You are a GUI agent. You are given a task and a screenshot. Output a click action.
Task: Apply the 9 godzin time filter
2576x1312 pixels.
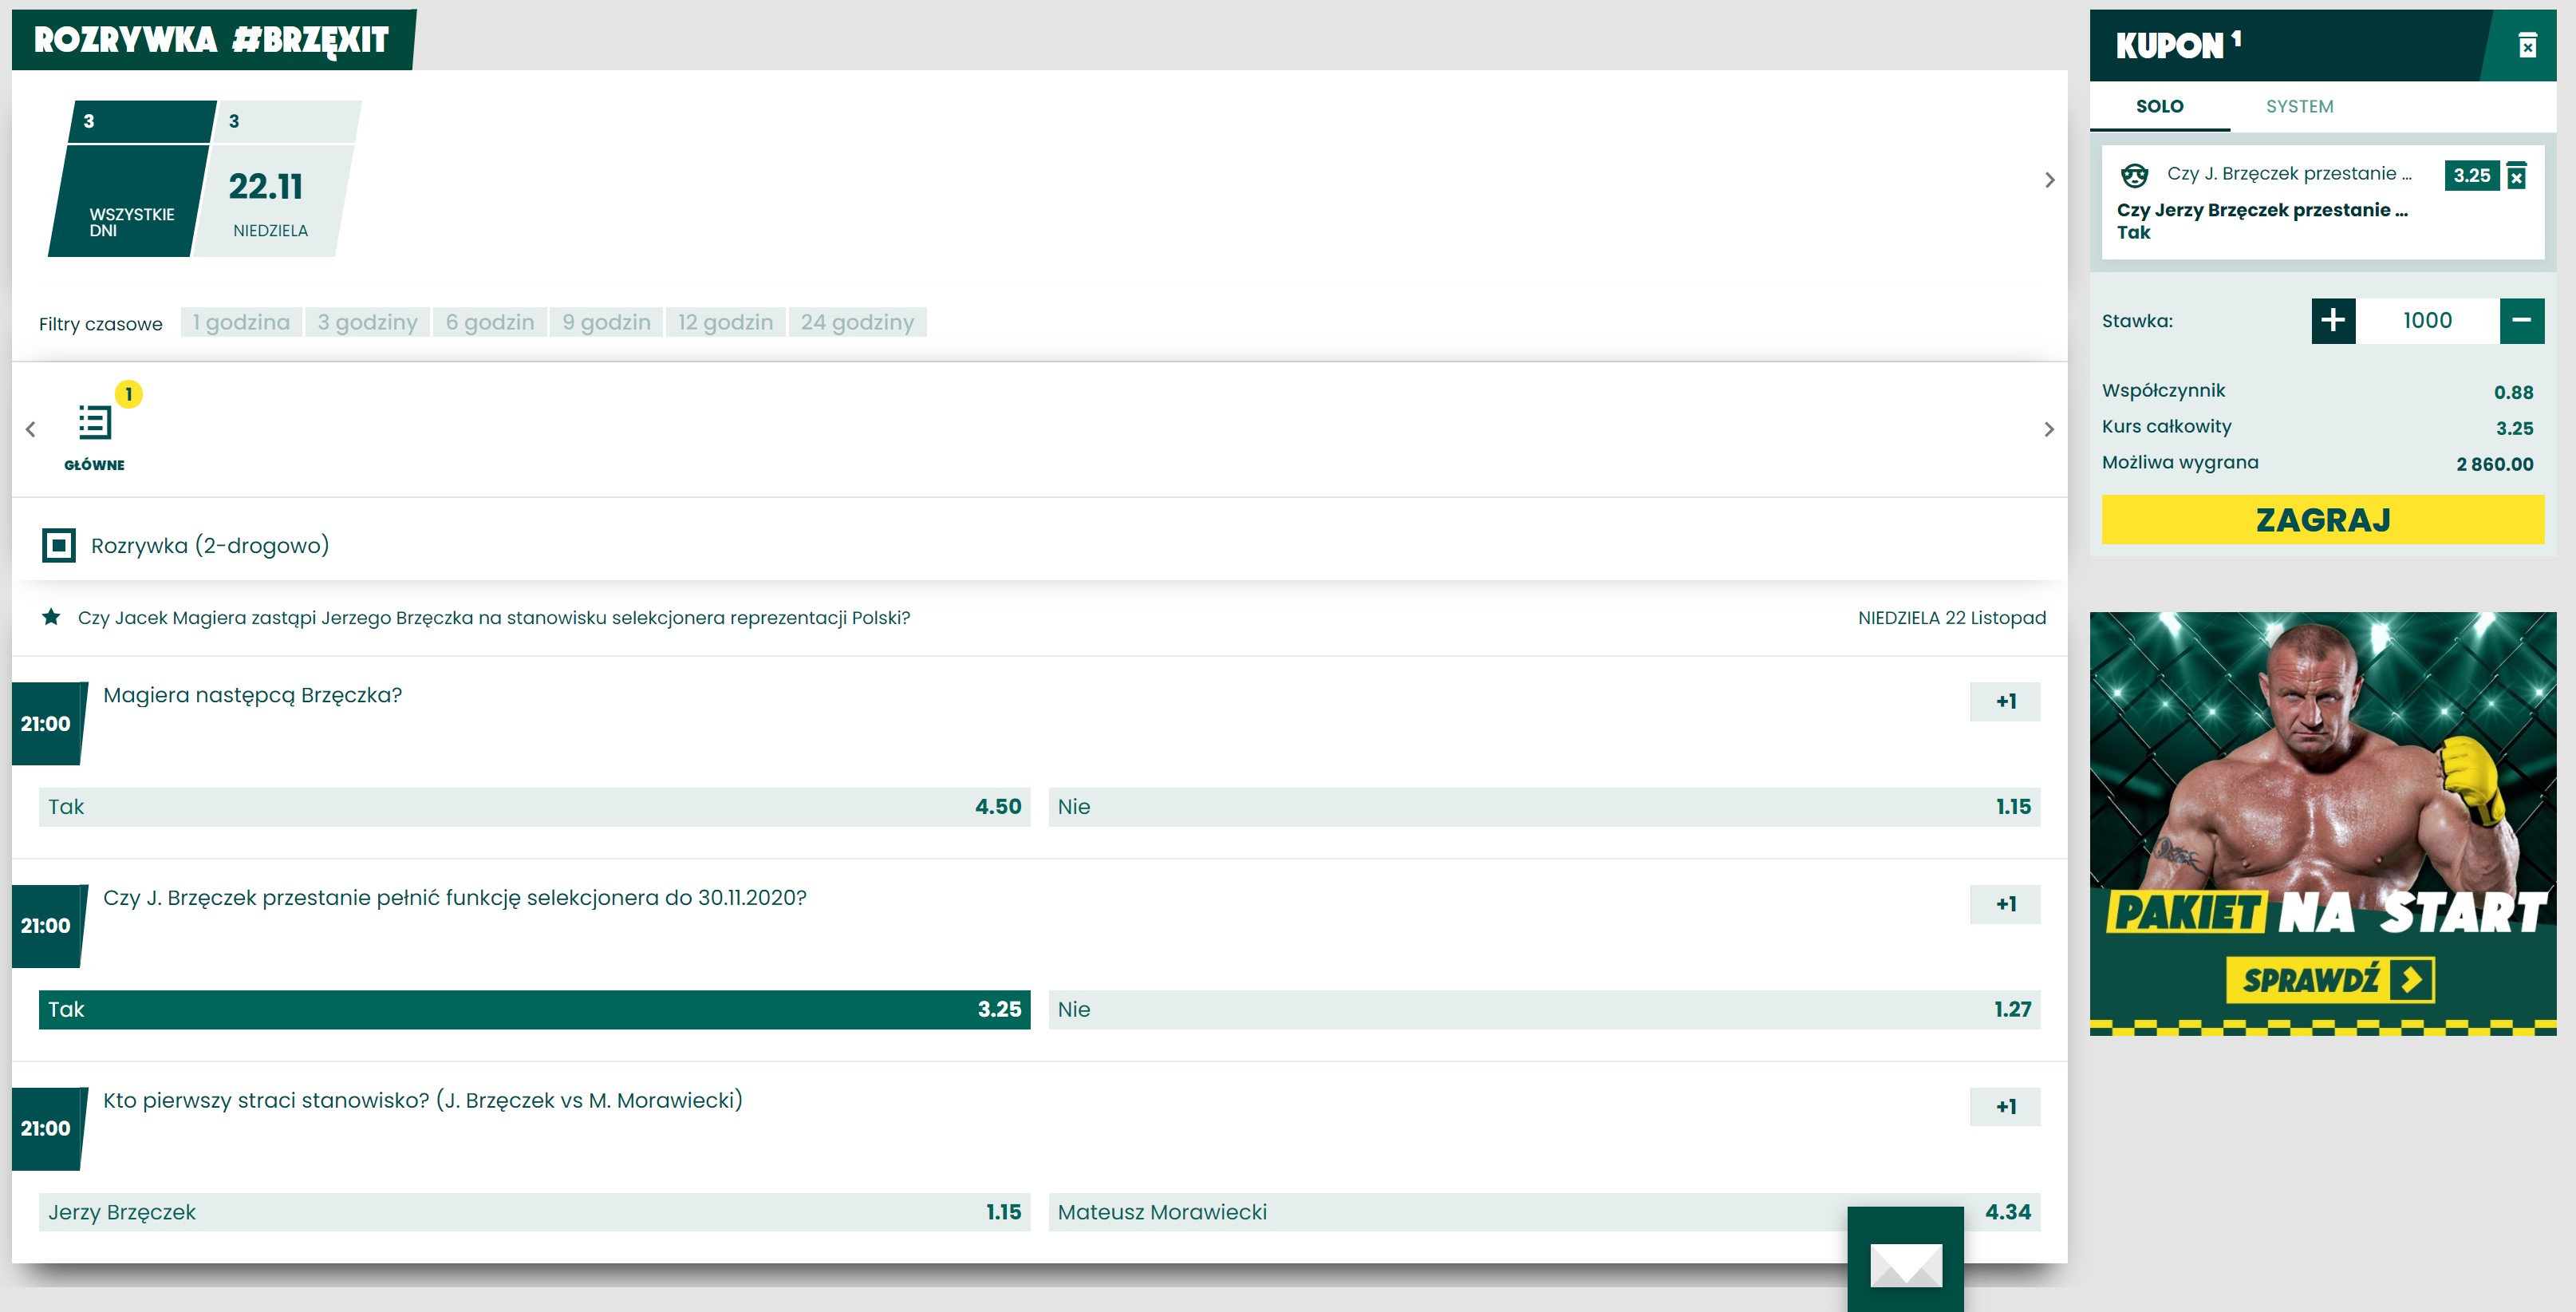pos(606,322)
